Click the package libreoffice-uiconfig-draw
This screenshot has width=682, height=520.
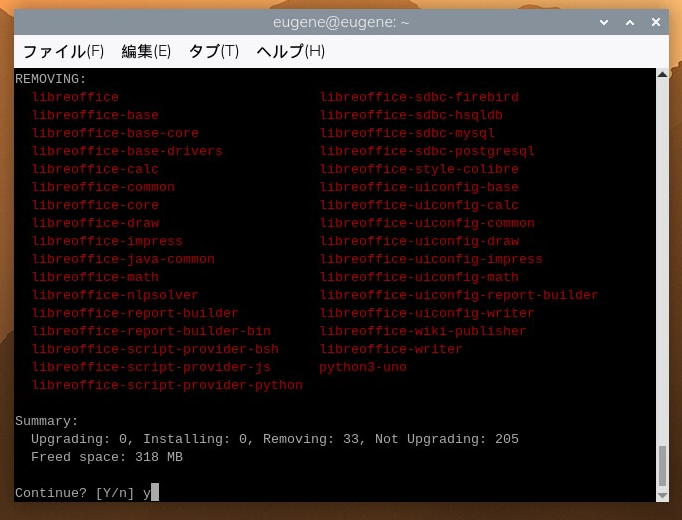[419, 241]
